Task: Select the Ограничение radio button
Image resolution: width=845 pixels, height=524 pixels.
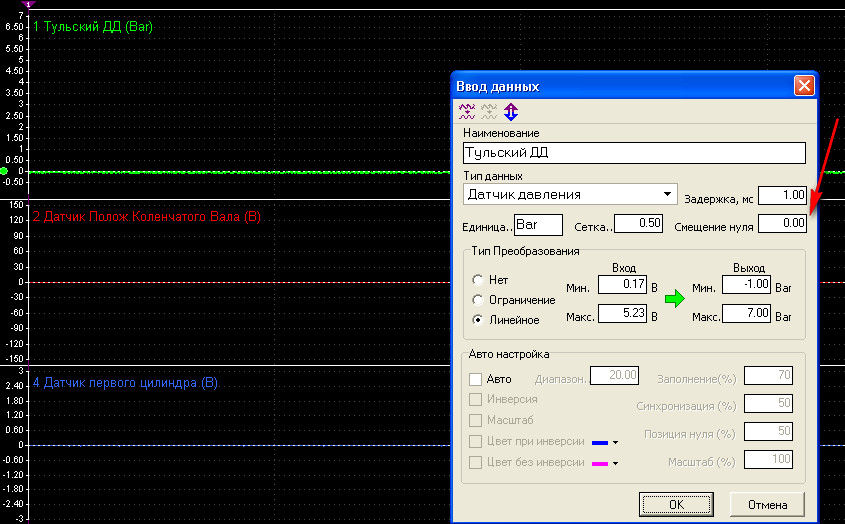Action: 477,300
